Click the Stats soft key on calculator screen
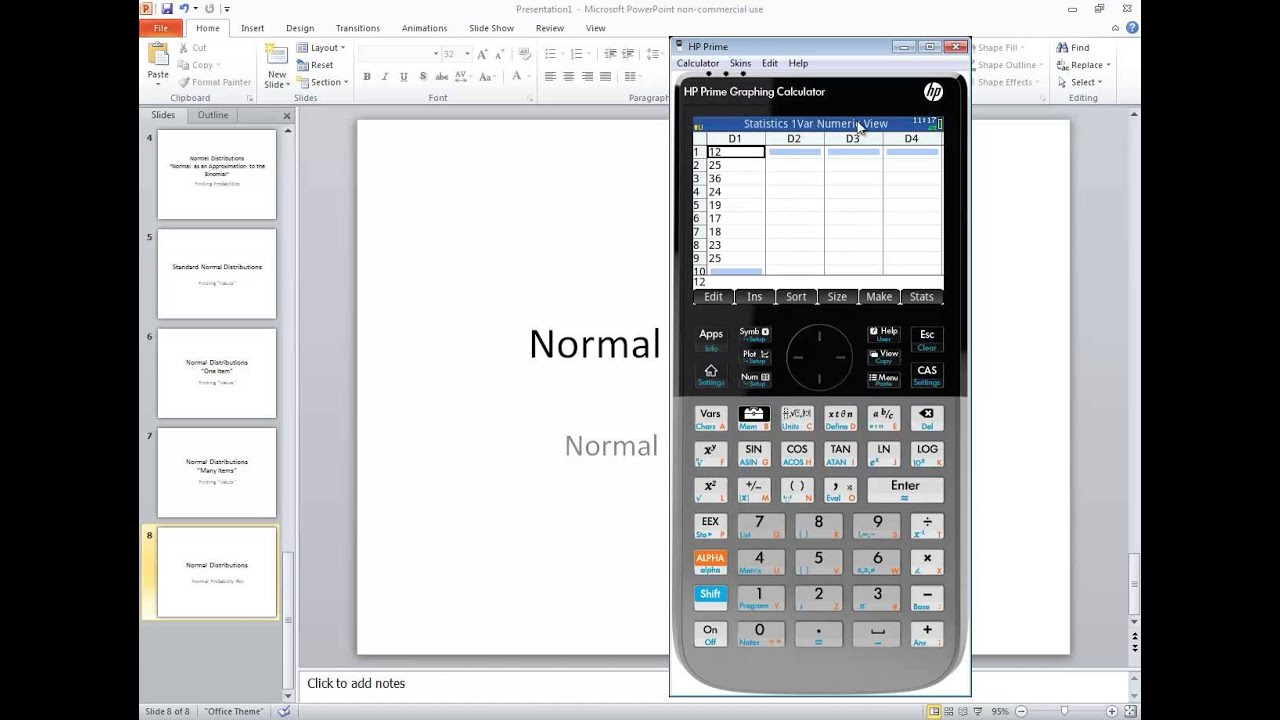Viewport: 1280px width, 720px height. click(922, 296)
